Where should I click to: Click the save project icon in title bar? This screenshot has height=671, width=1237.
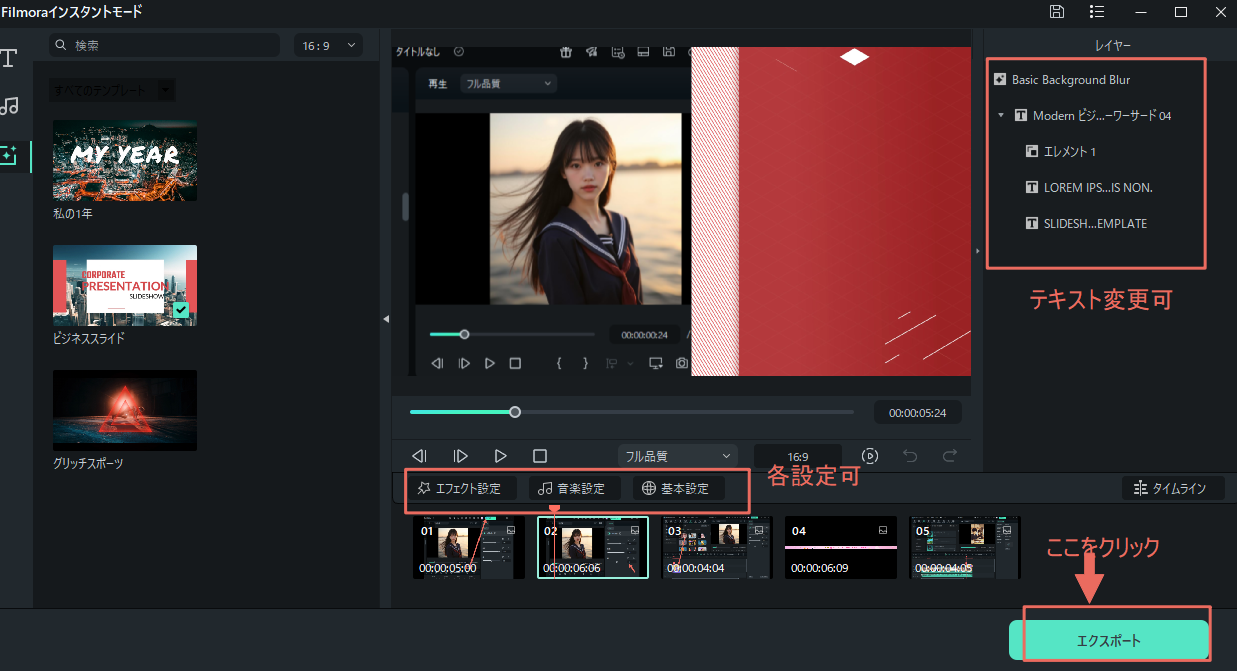click(1057, 12)
